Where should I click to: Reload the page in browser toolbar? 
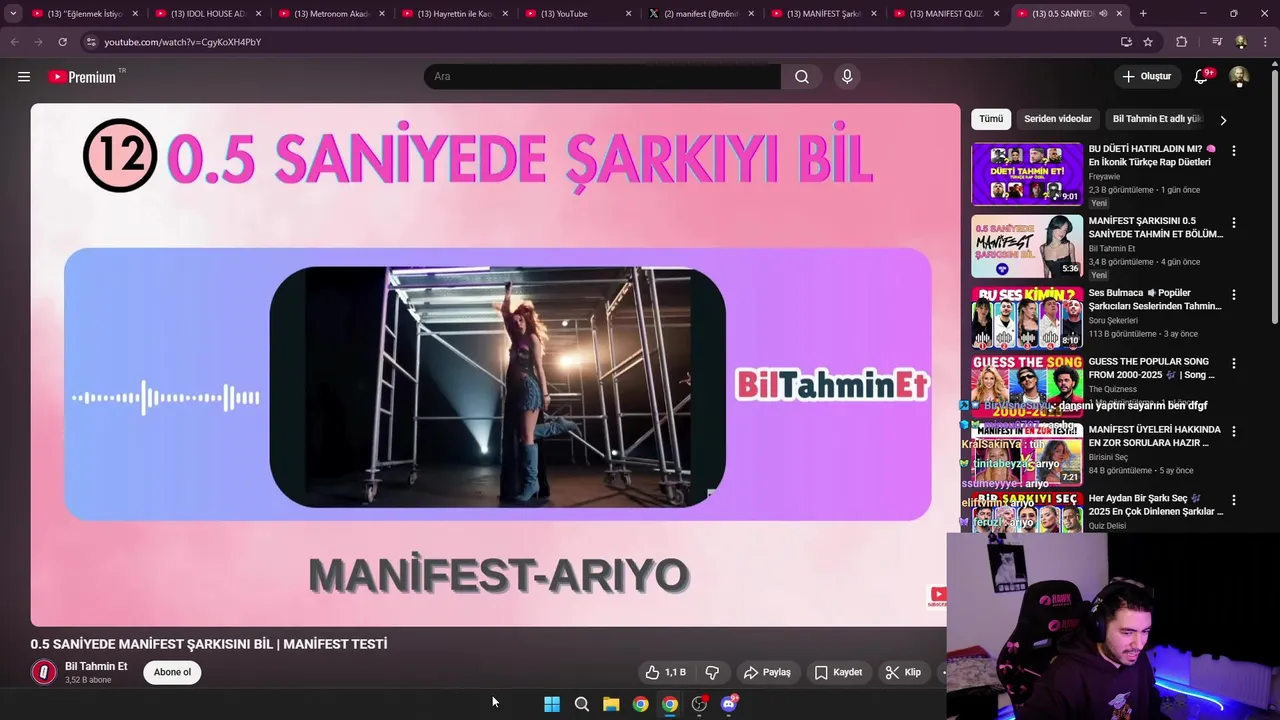click(62, 42)
